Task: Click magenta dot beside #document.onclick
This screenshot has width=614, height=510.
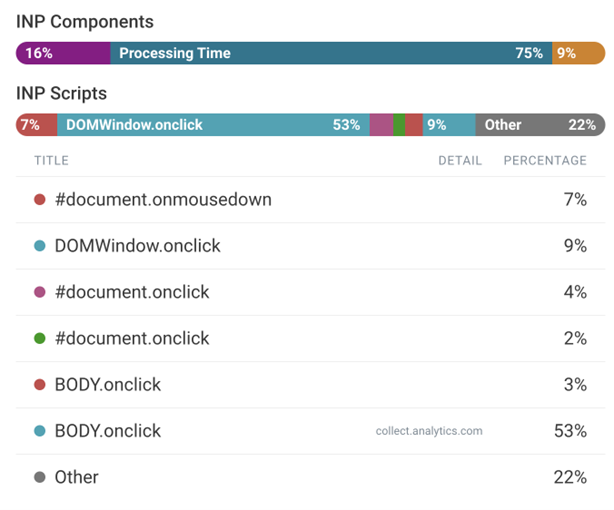Action: click(40, 292)
